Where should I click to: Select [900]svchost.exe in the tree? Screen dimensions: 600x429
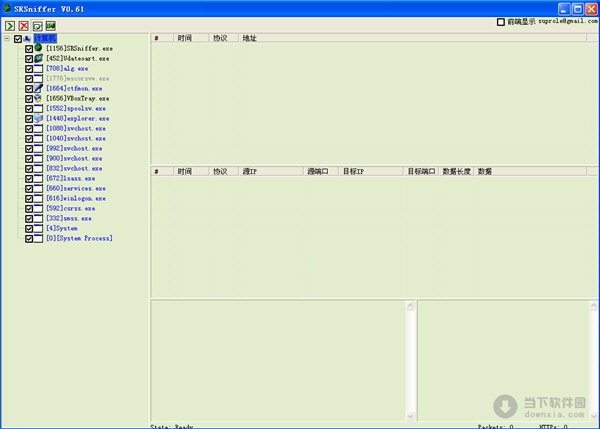pyautogui.click(x=74, y=158)
